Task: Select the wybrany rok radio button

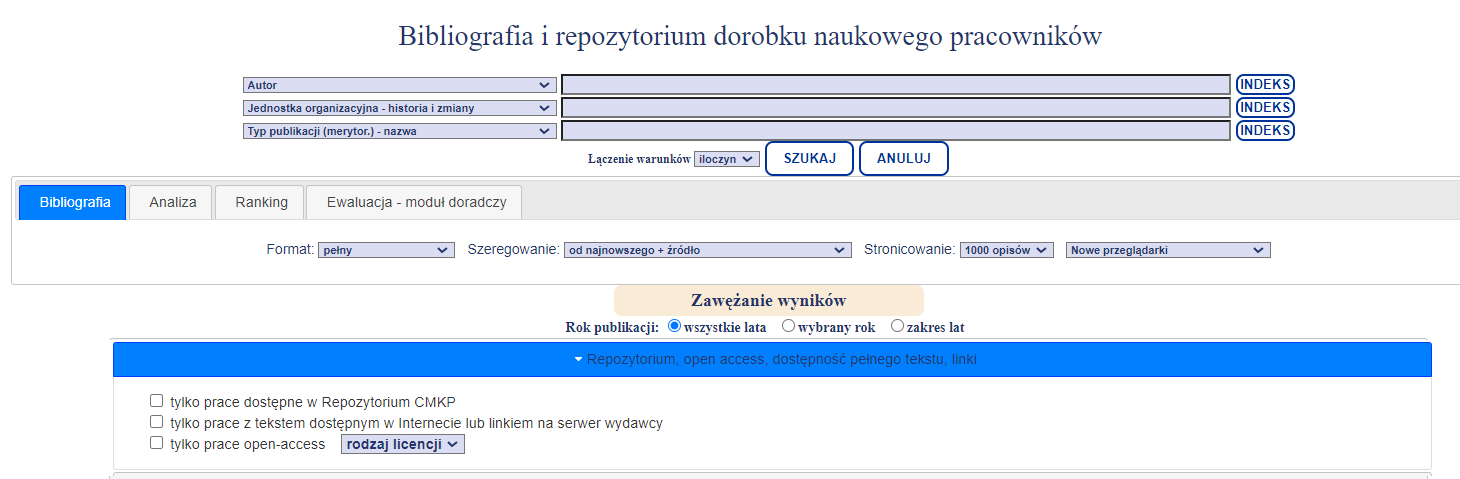Action: pos(788,326)
